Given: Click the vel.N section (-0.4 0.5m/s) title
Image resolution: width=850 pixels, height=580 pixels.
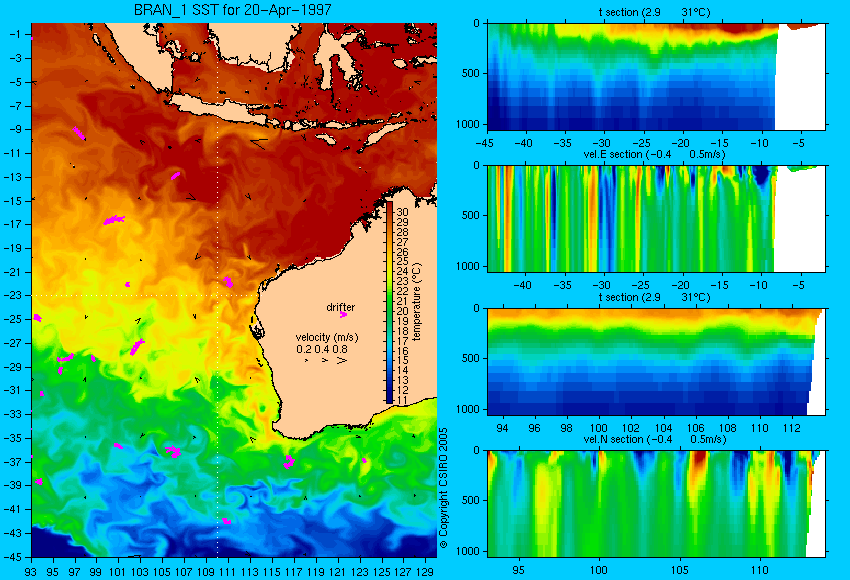Looking at the screenshot, I should tap(654, 439).
